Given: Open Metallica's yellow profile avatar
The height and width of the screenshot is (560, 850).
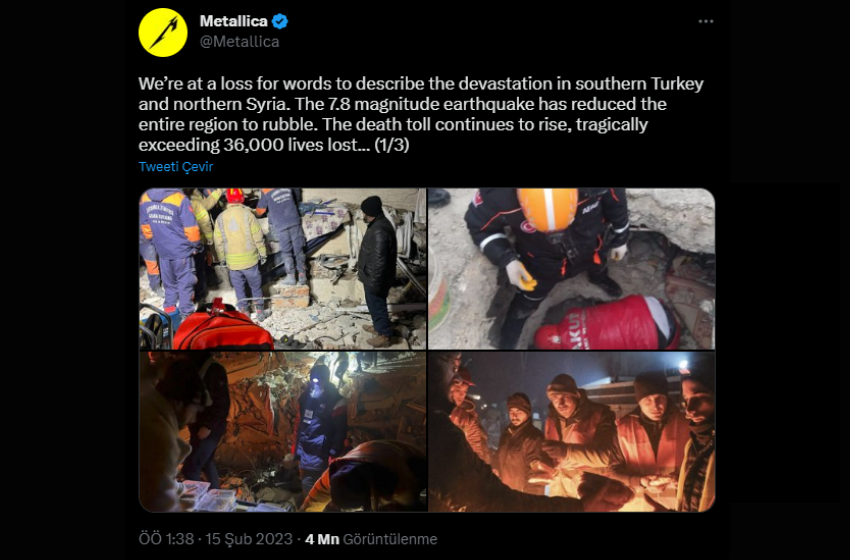Looking at the screenshot, I should (x=163, y=33).
